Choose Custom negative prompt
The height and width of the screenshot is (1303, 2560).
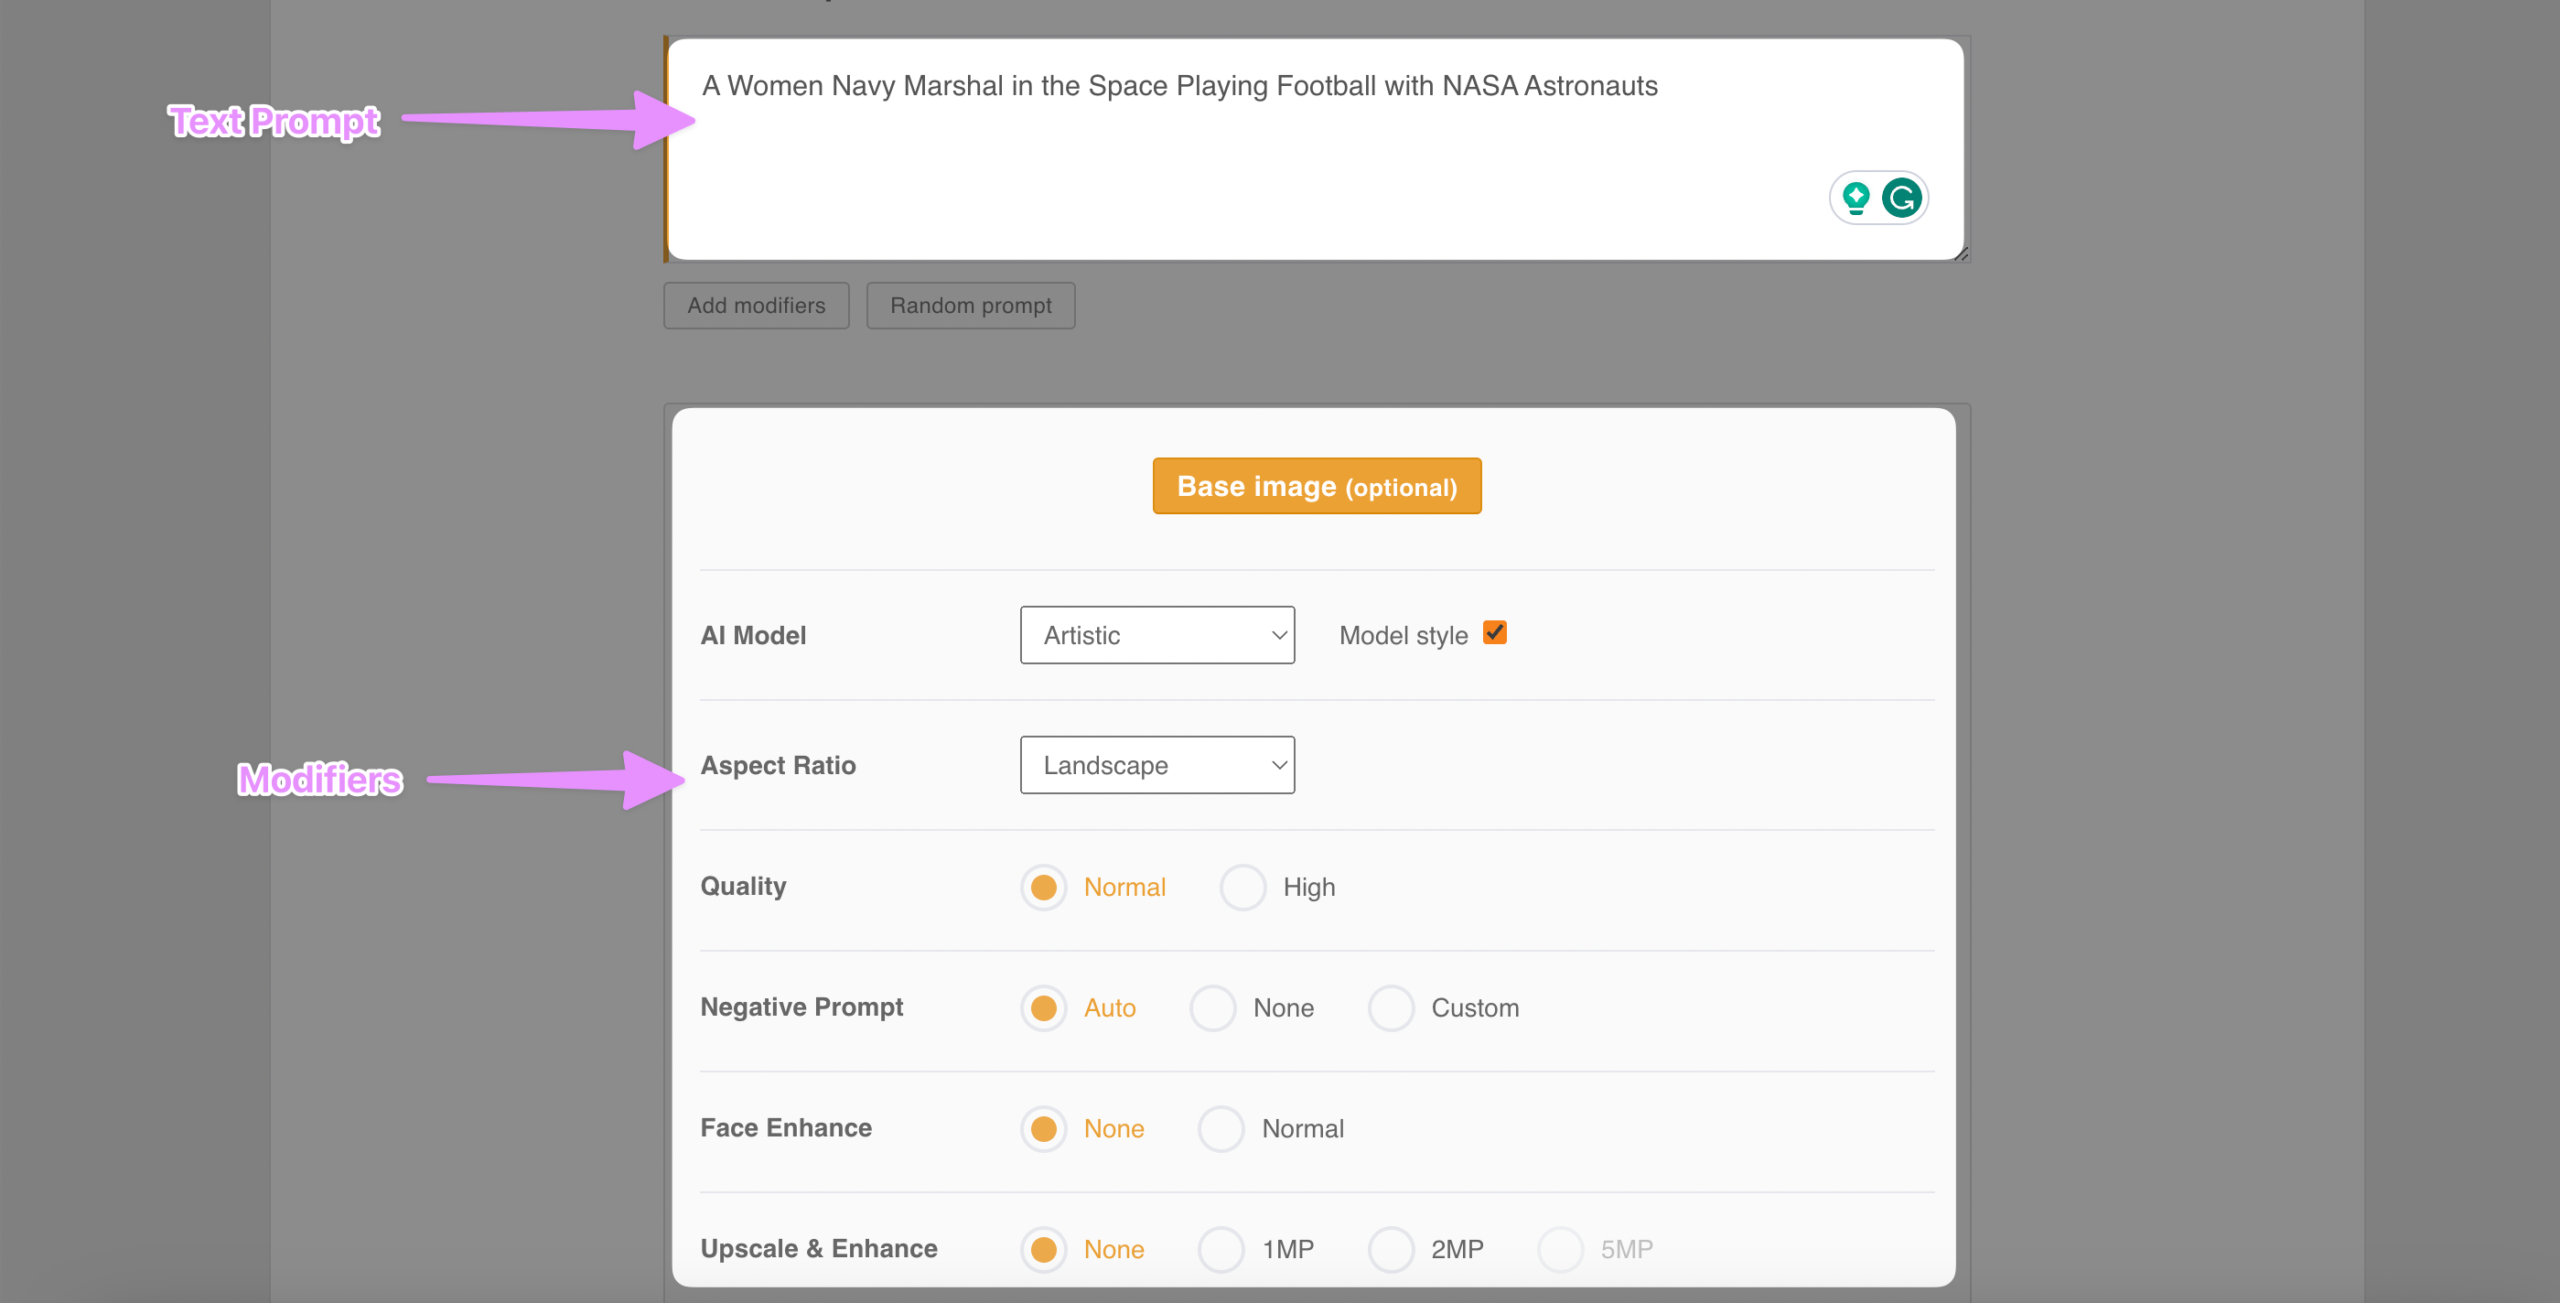[x=1391, y=1008]
